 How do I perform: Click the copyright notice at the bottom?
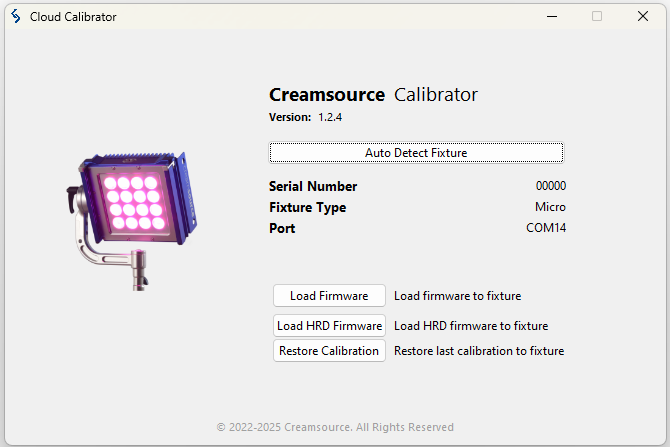(x=335, y=427)
